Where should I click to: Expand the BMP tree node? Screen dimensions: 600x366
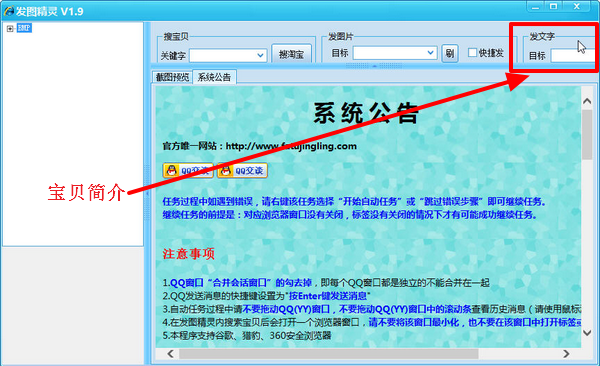[x=10, y=28]
